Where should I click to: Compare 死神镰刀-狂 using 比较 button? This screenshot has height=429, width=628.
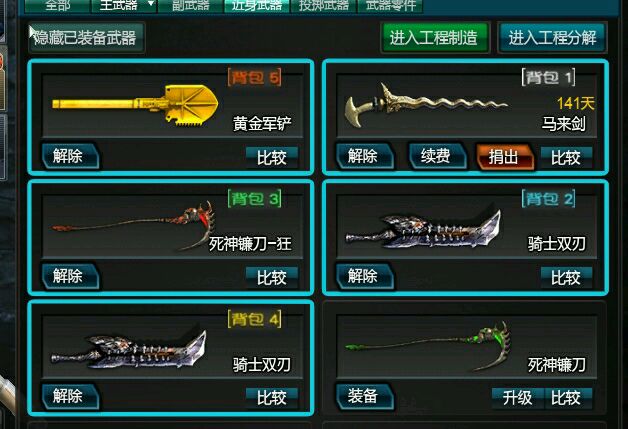tap(272, 277)
